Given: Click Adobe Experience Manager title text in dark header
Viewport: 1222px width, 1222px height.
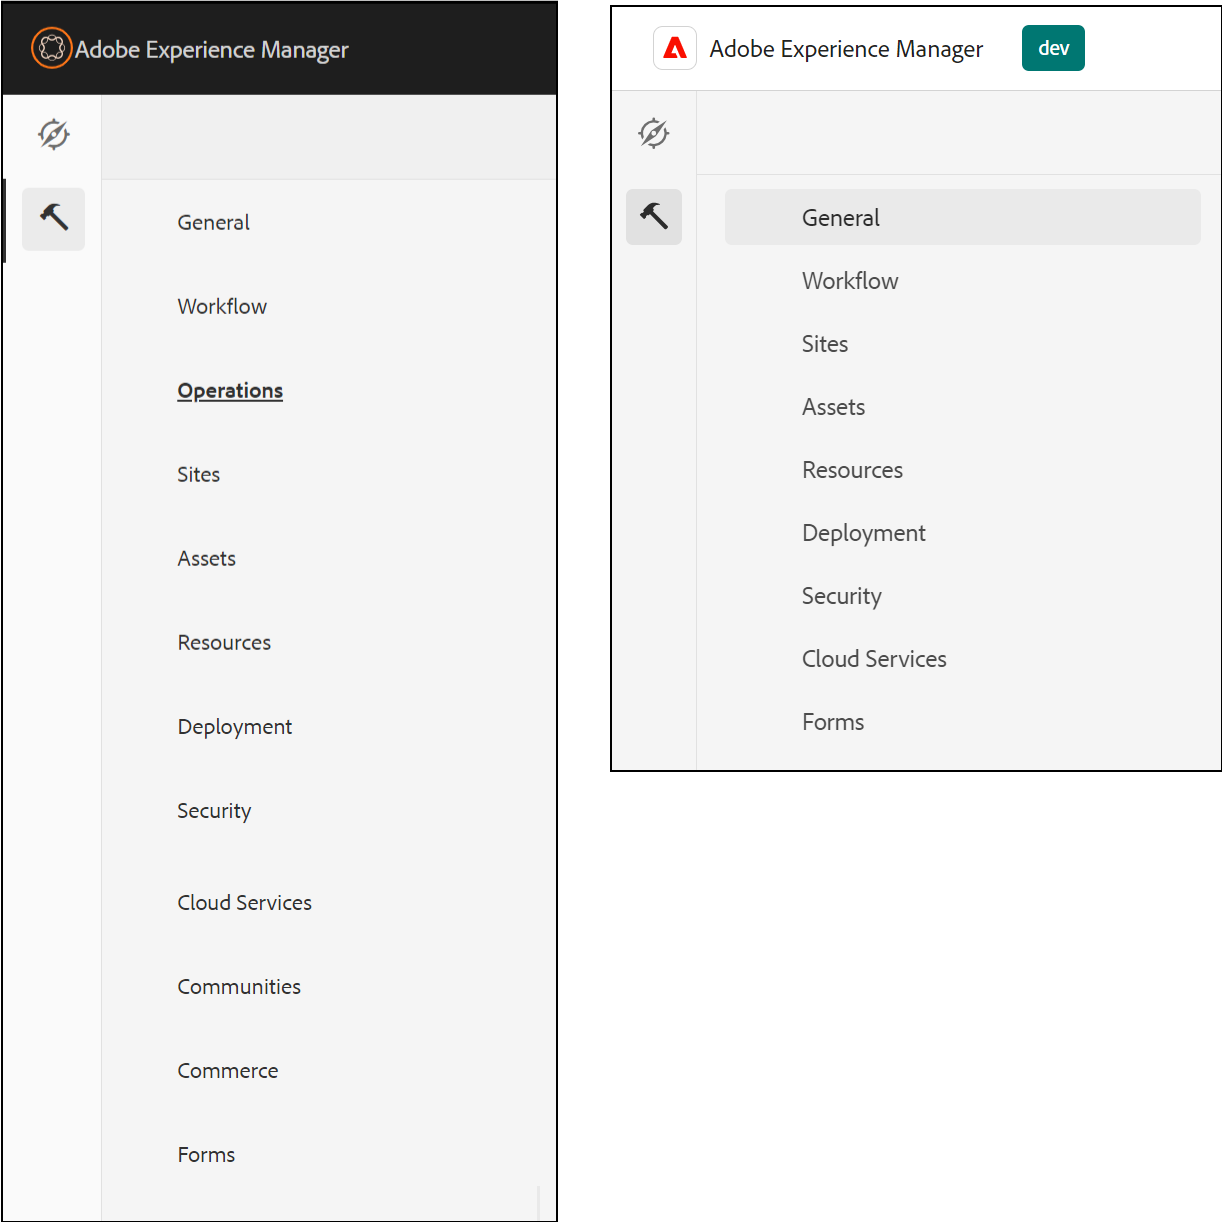Looking at the screenshot, I should pyautogui.click(x=212, y=50).
